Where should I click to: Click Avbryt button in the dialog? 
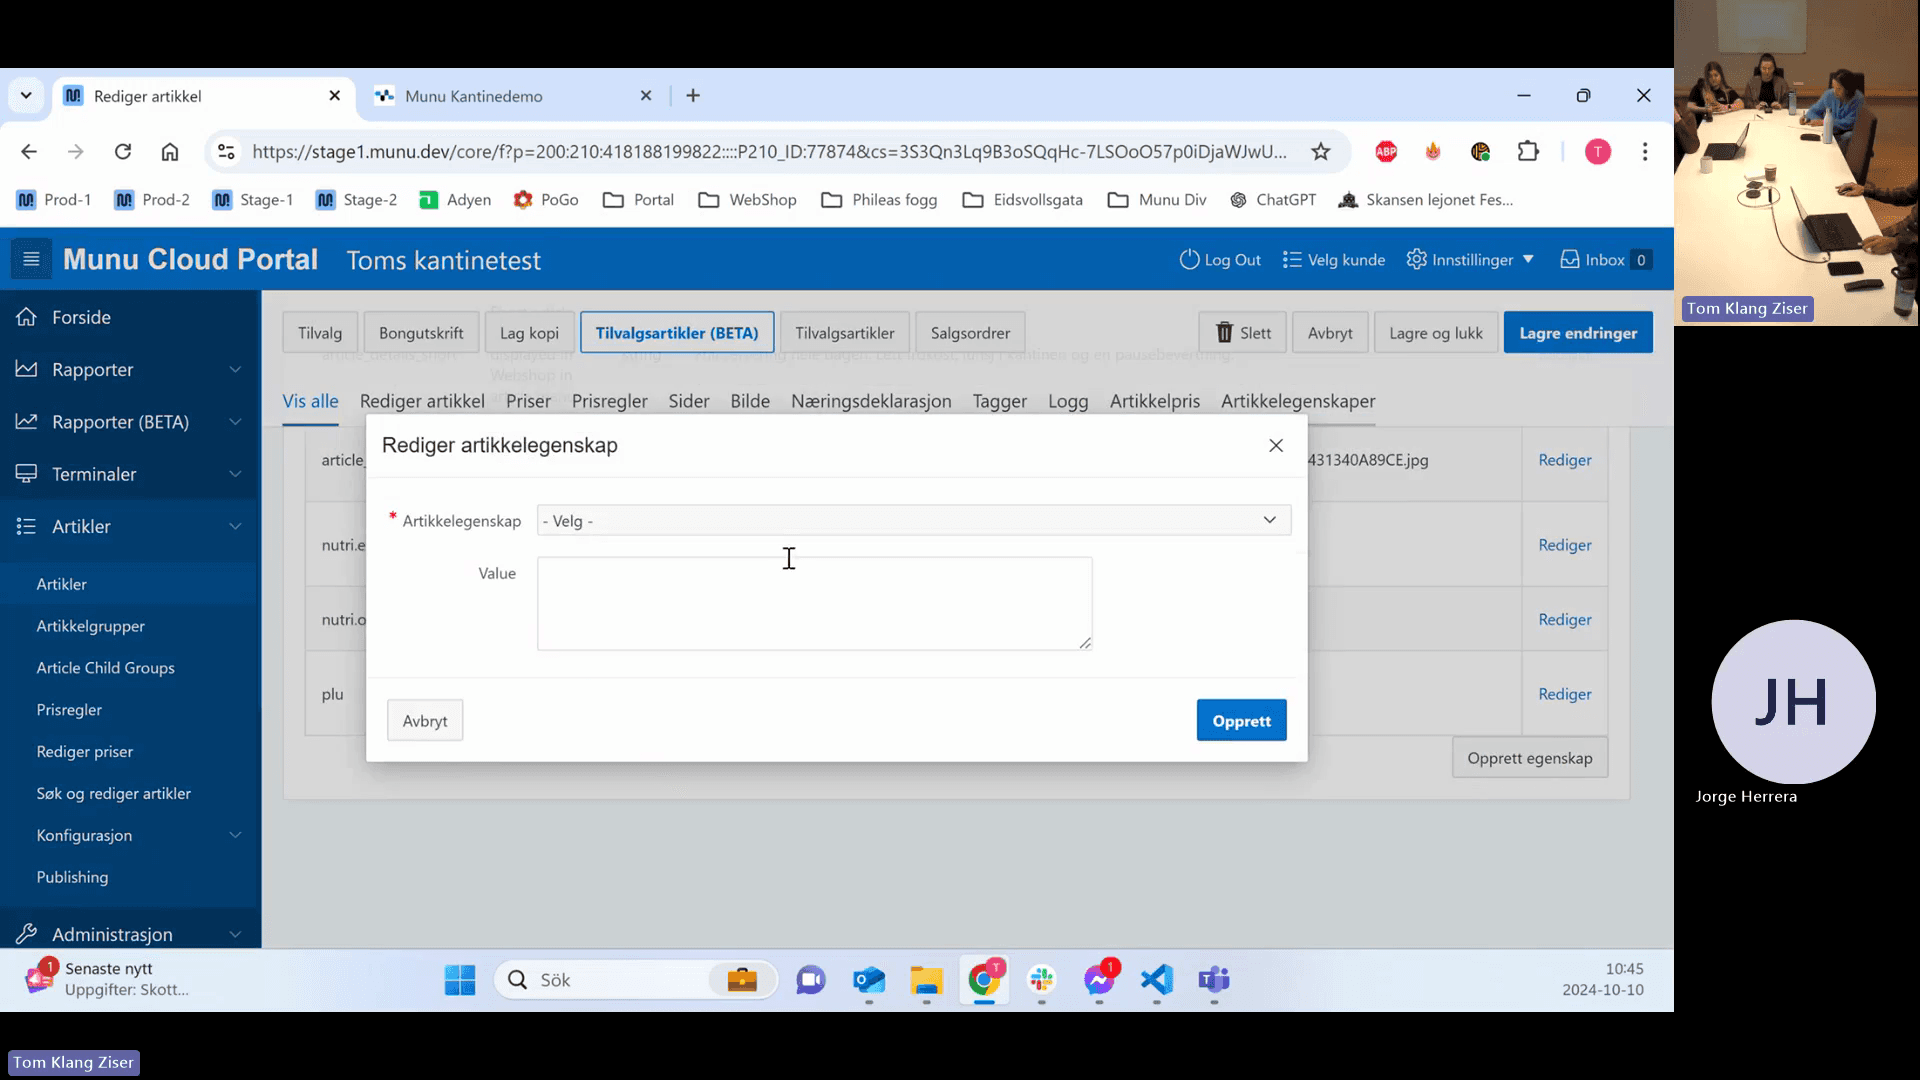[x=425, y=721]
